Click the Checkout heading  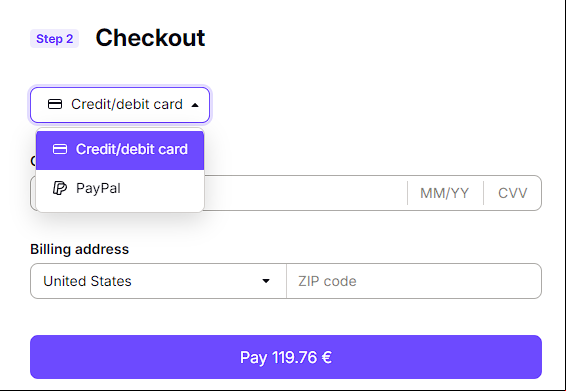coord(150,38)
